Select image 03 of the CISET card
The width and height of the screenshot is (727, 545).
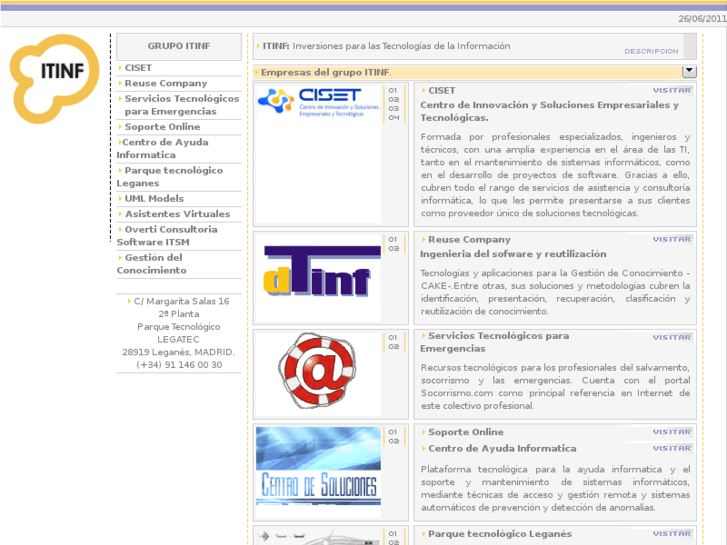coord(393,108)
